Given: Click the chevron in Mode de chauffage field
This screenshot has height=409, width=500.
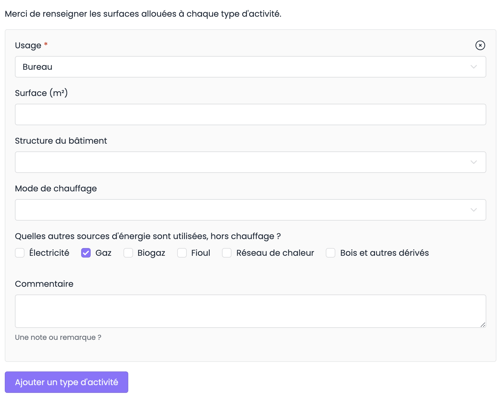Looking at the screenshot, I should point(473,210).
